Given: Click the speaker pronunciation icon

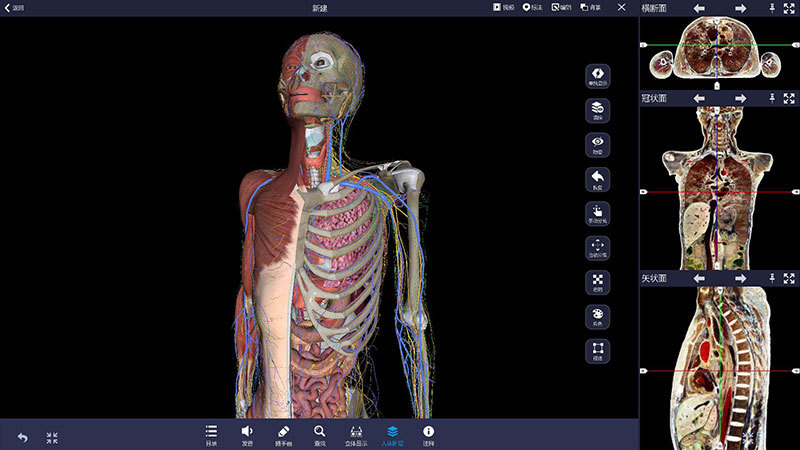Looking at the screenshot, I should pyautogui.click(x=247, y=436).
